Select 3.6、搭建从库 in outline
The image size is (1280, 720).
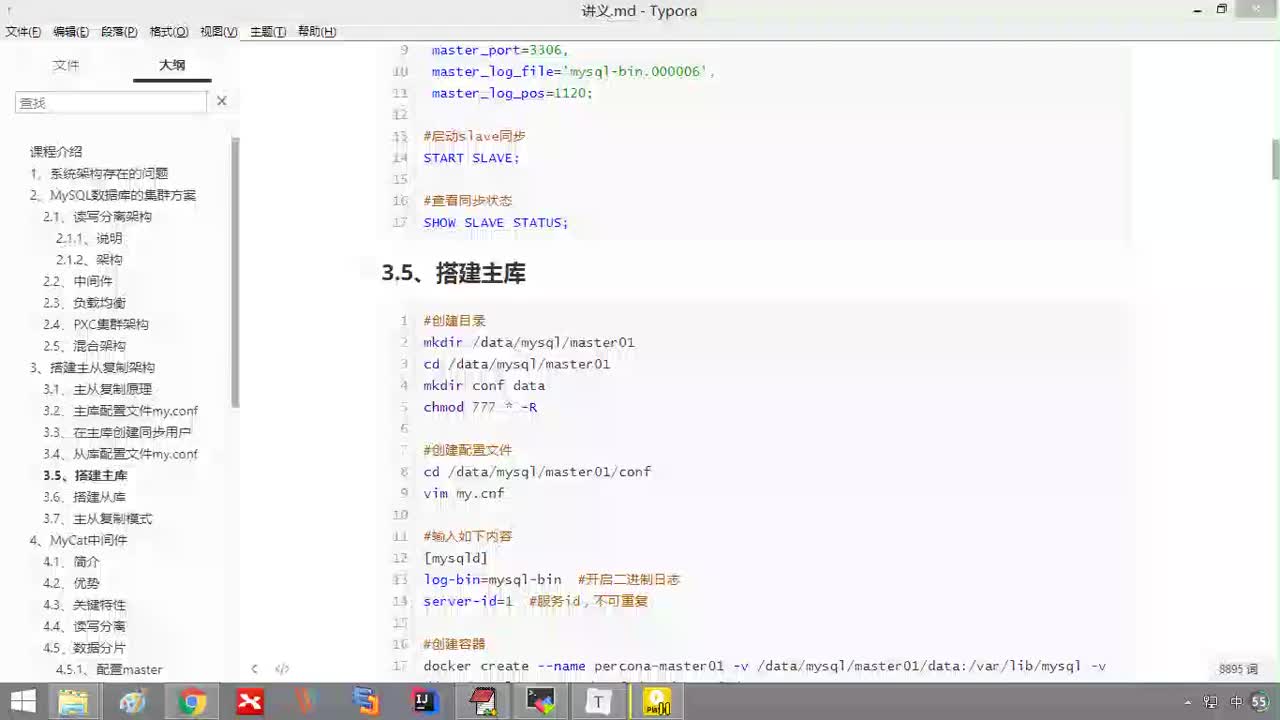click(x=84, y=497)
